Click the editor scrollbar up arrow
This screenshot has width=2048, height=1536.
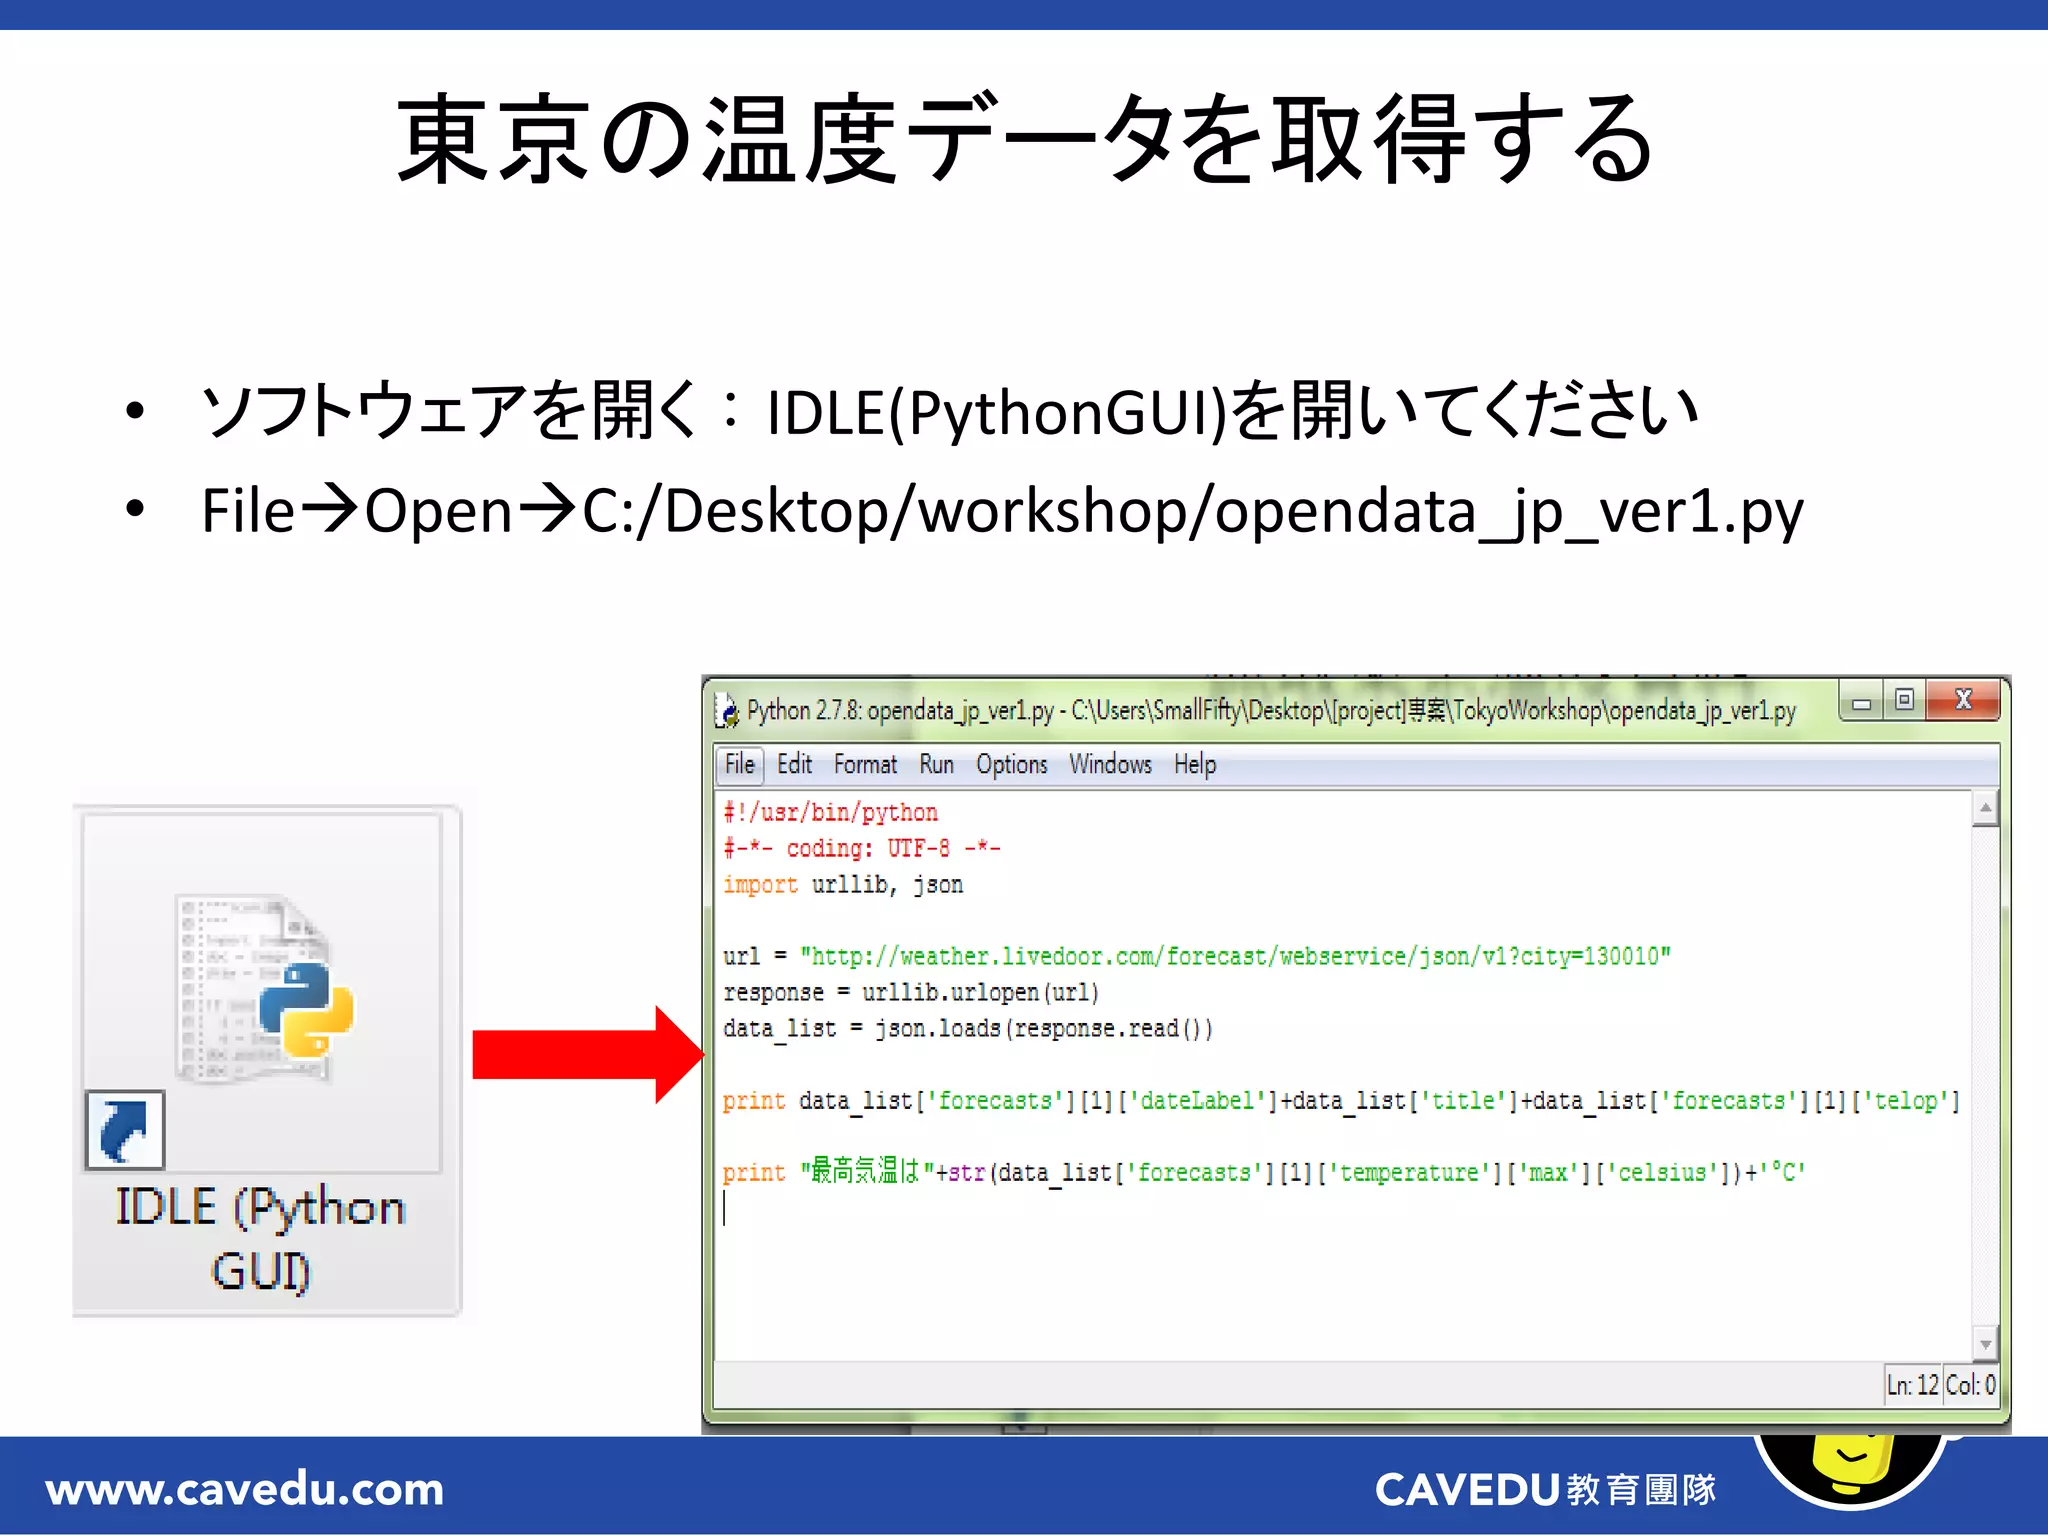pos(1985,807)
